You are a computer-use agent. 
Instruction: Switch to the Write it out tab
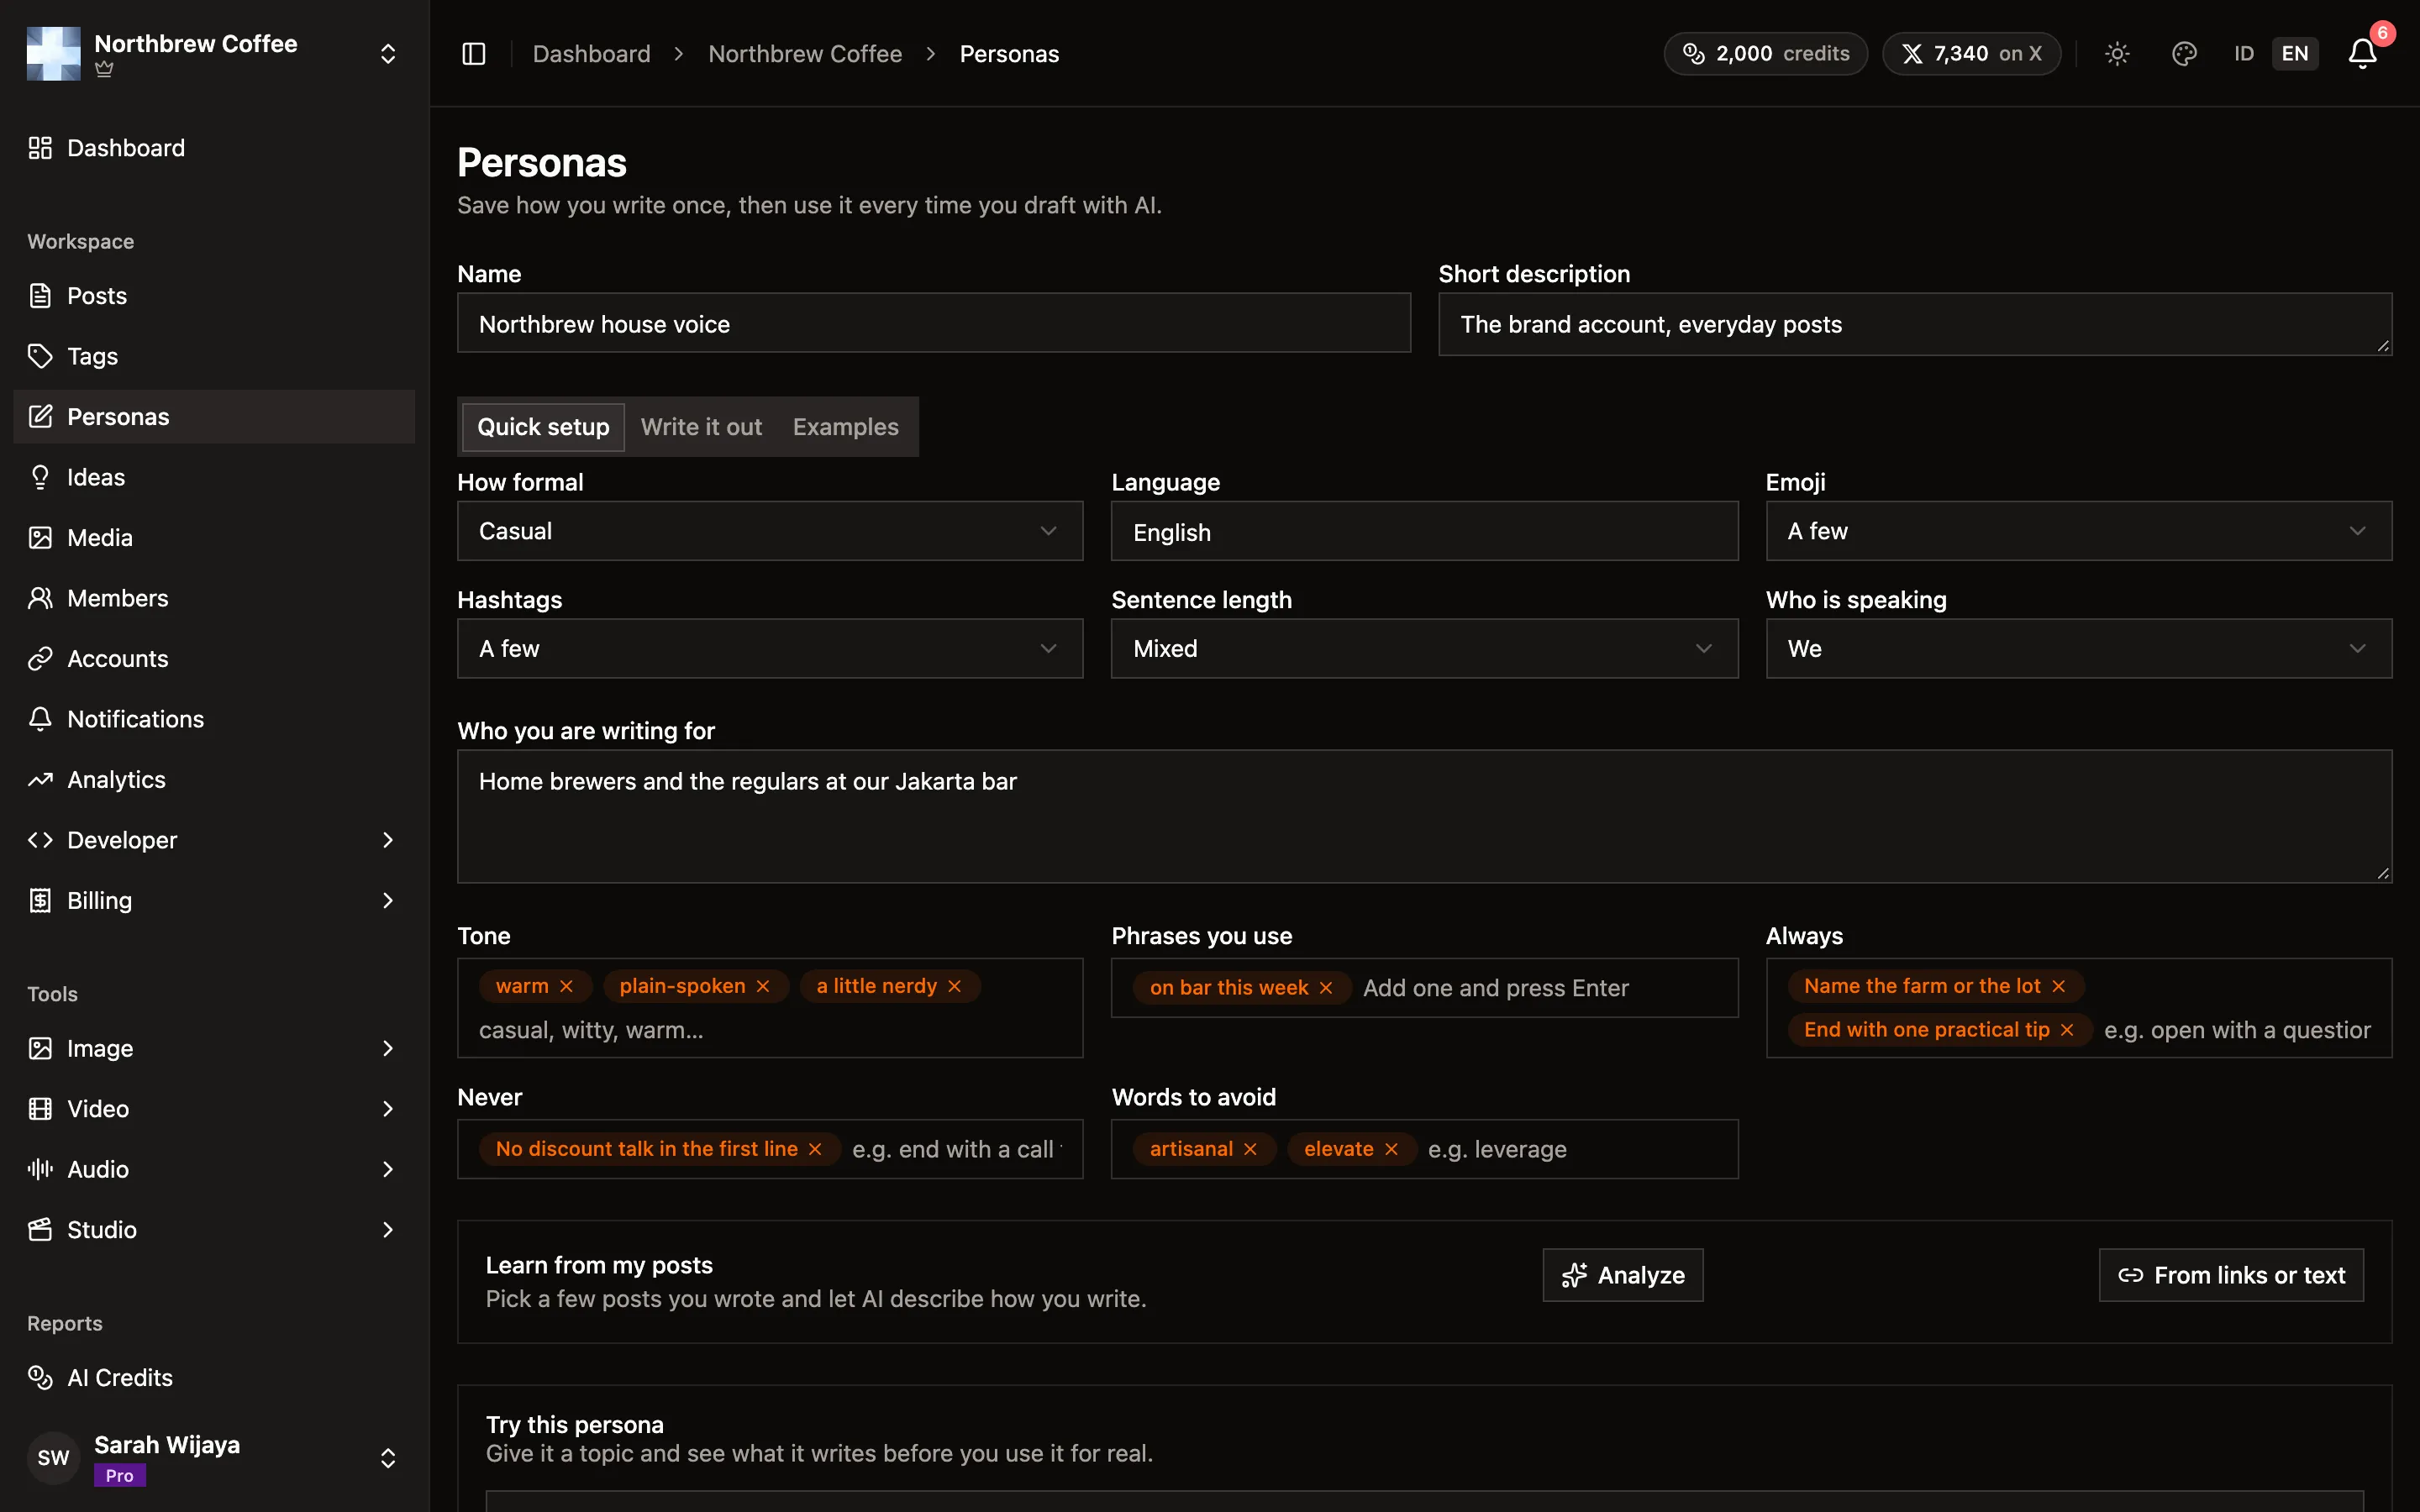pos(701,427)
